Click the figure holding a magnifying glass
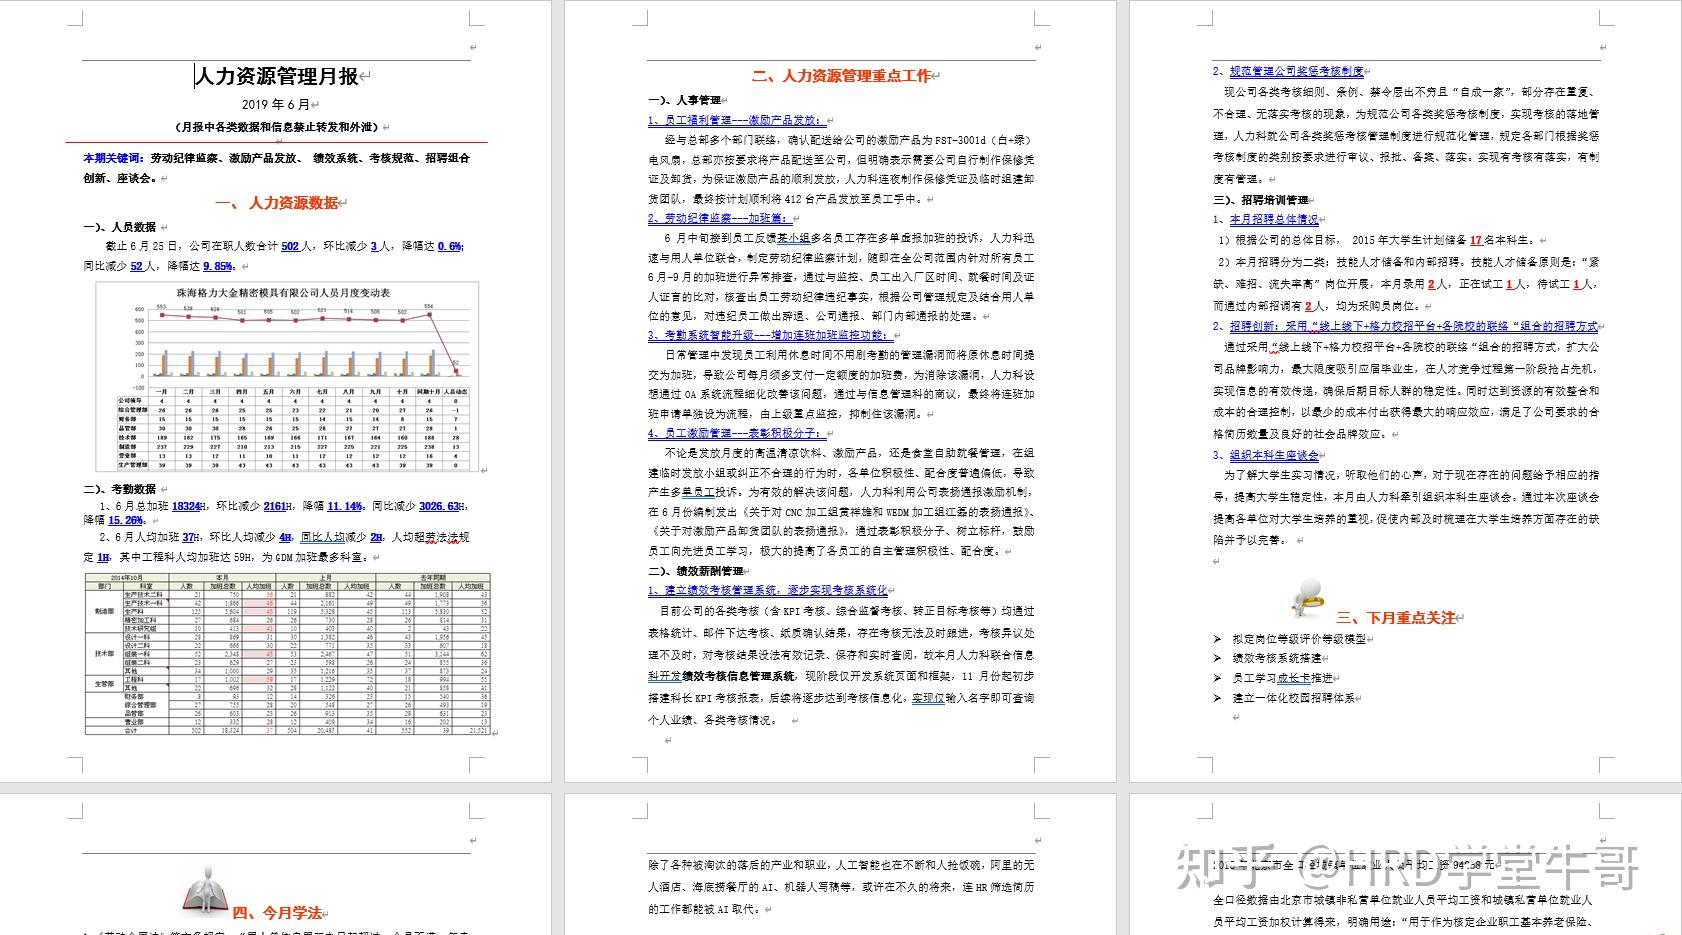 click(x=1308, y=598)
